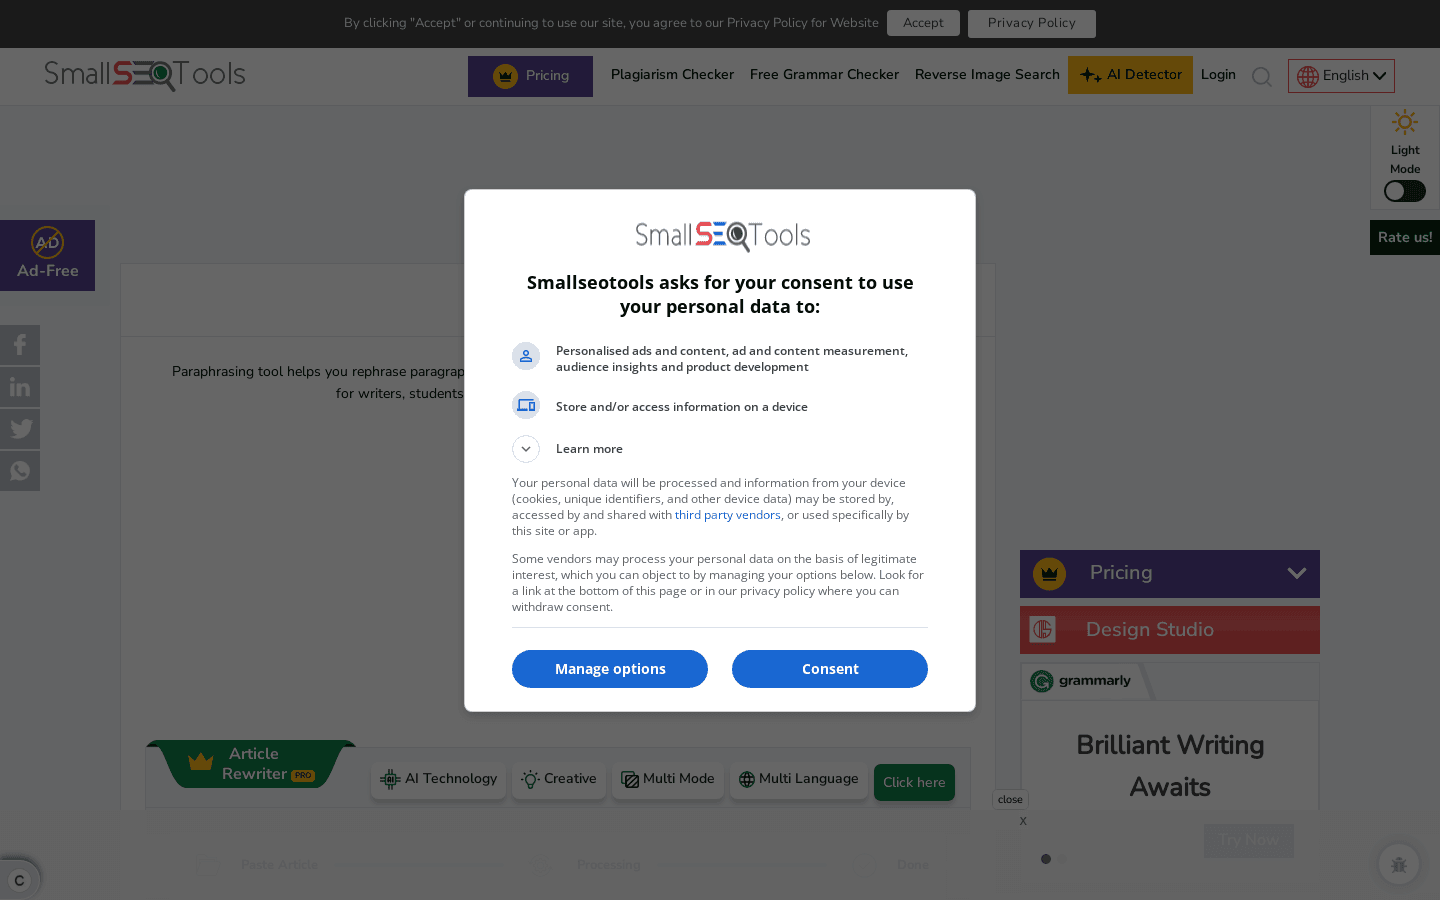Click the Creative mode icon
The width and height of the screenshot is (1440, 900).
tap(530, 779)
